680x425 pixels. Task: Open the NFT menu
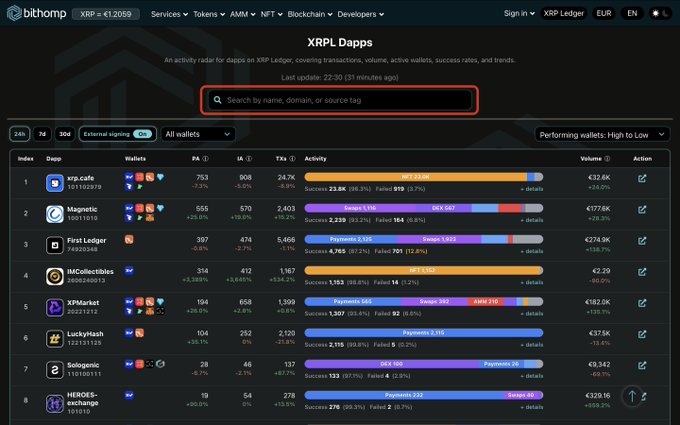tap(271, 14)
